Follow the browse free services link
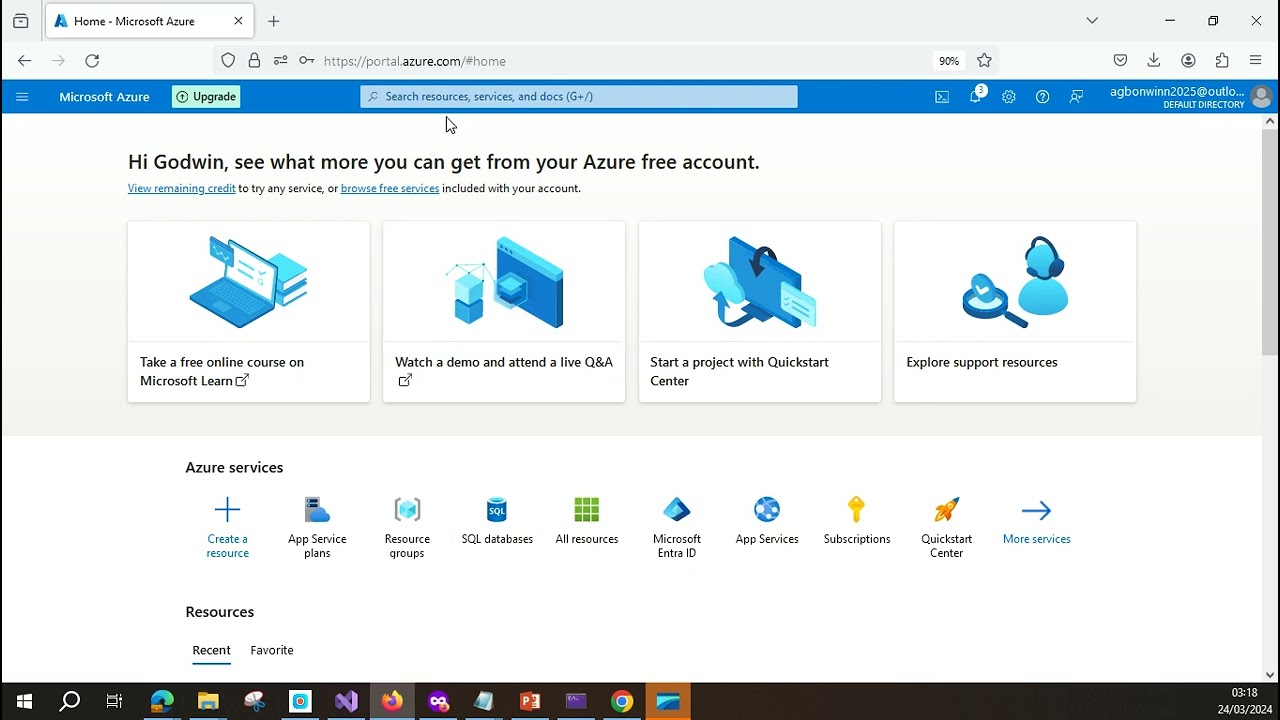 click(390, 188)
